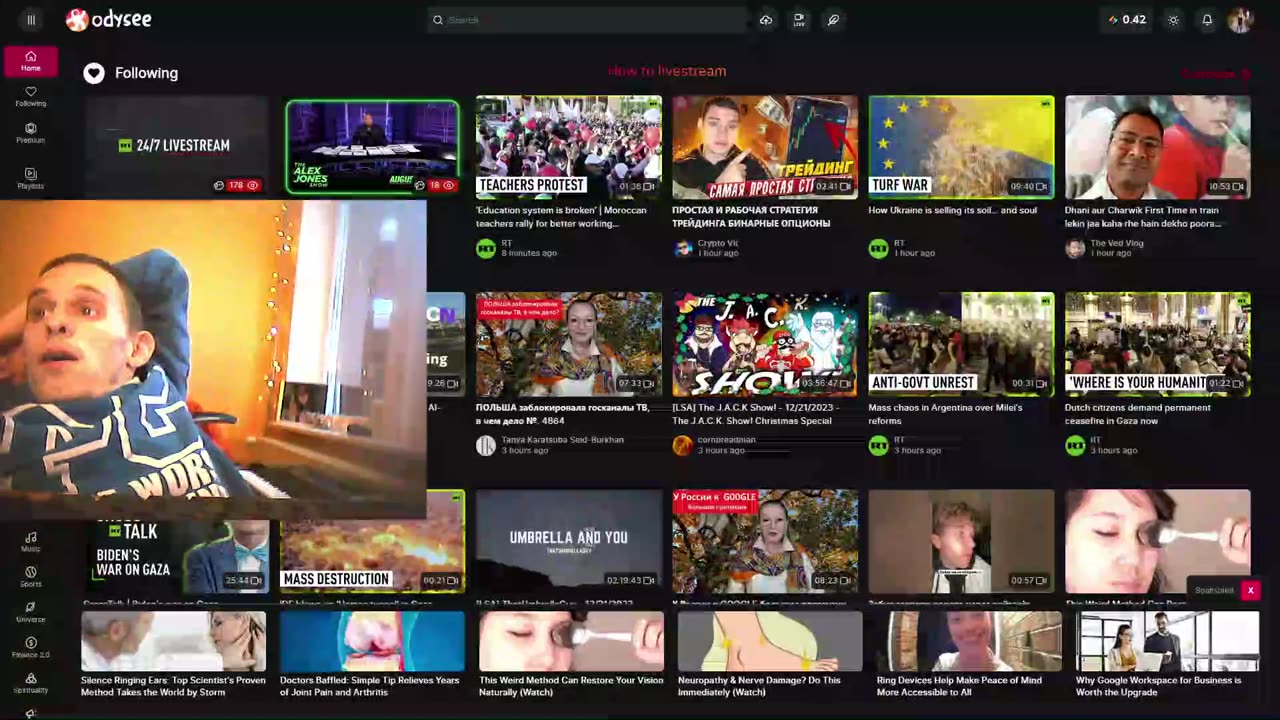Click the Following heart icon heading
Viewport: 1280px width, 720px height.
point(94,73)
